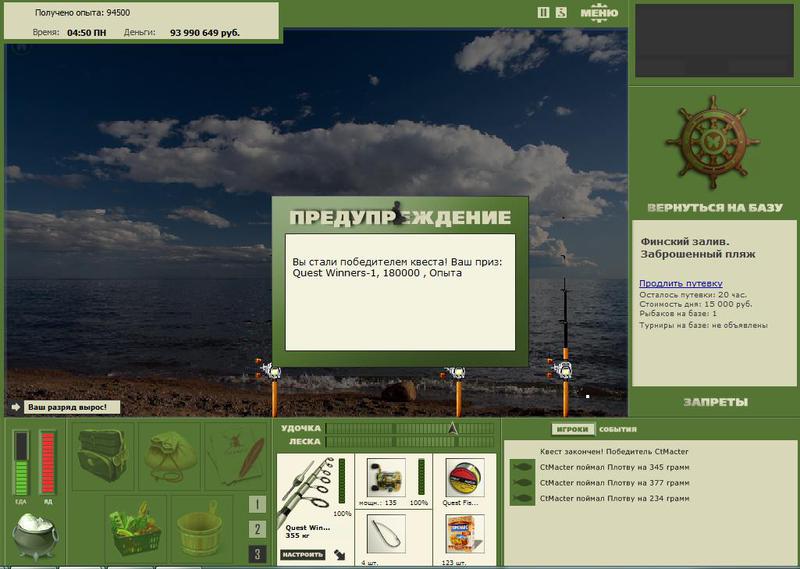Select the bait package showing 123 шт.
800x569 pixels.
[464, 534]
